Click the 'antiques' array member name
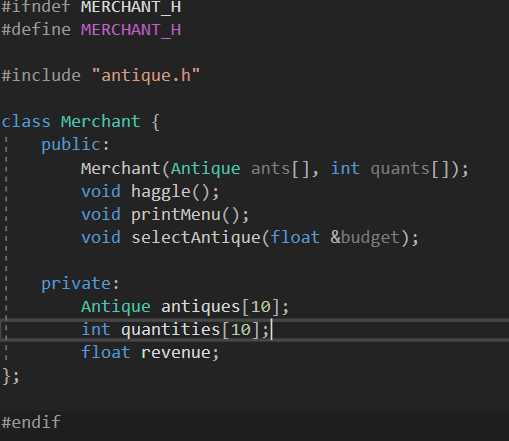Screen dimensions: 509x441 (x=200, y=307)
